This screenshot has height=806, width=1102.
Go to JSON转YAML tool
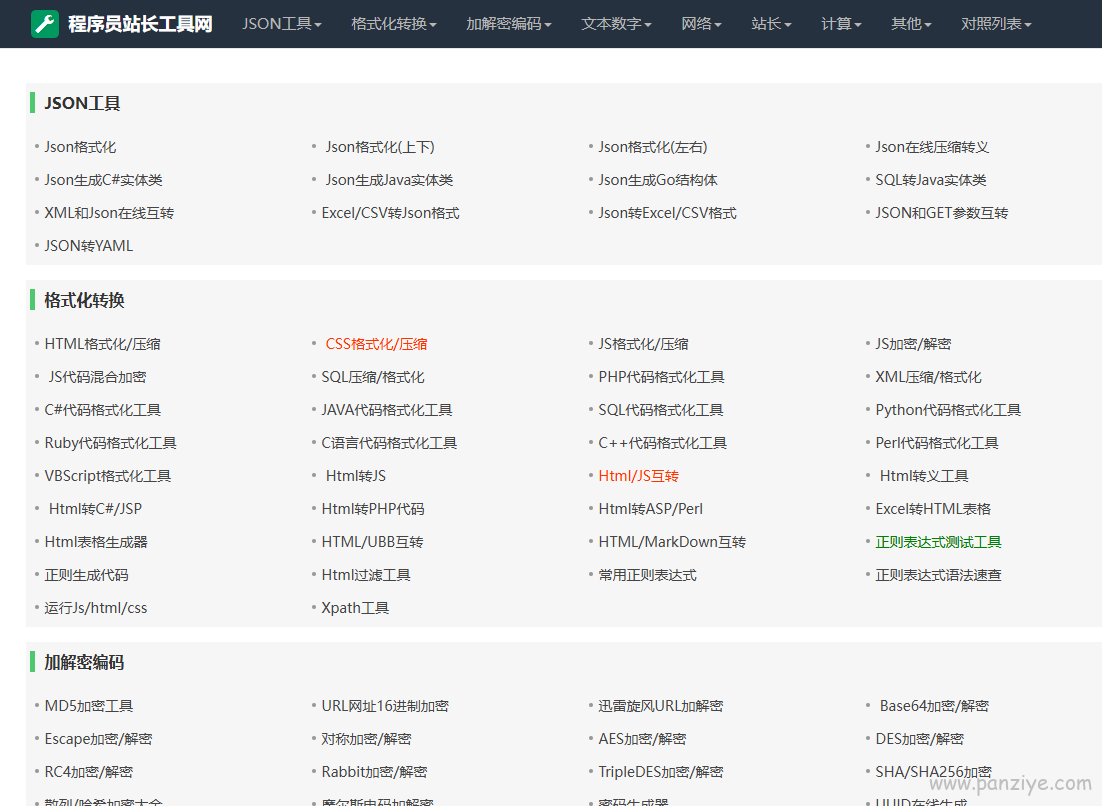(89, 246)
